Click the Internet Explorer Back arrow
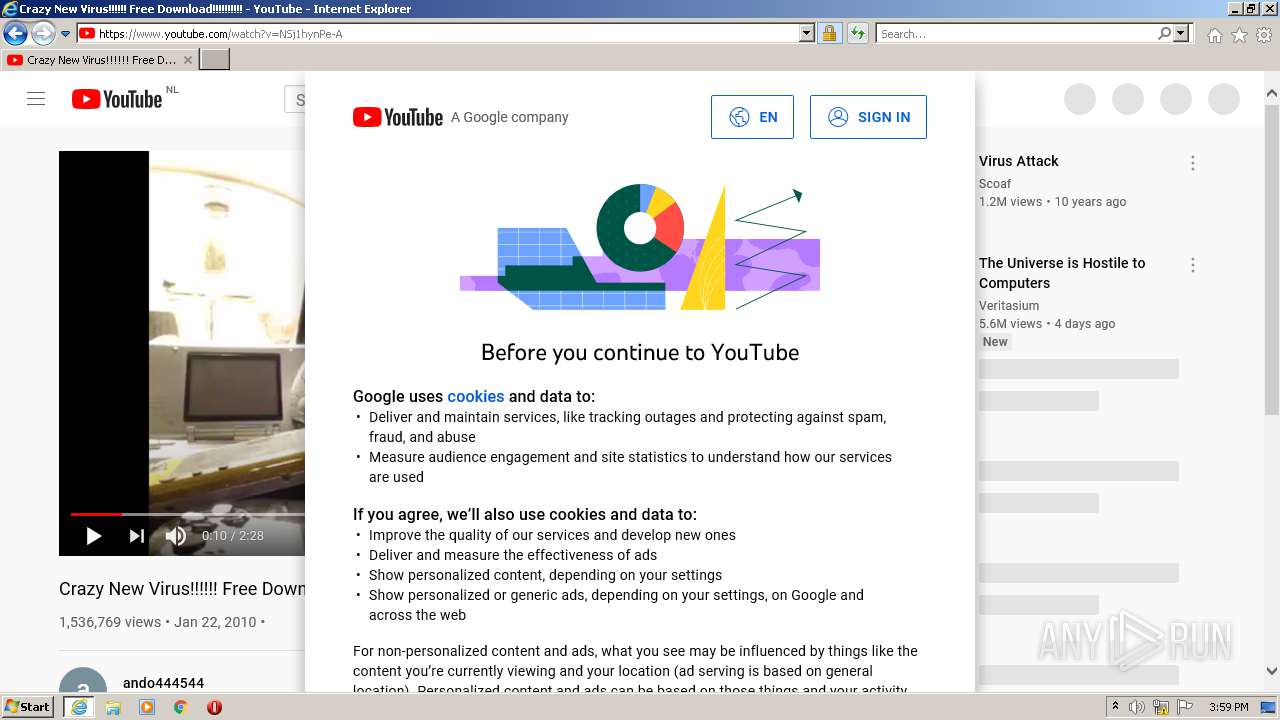Screen dimensions: 1280x720 tap(15, 34)
